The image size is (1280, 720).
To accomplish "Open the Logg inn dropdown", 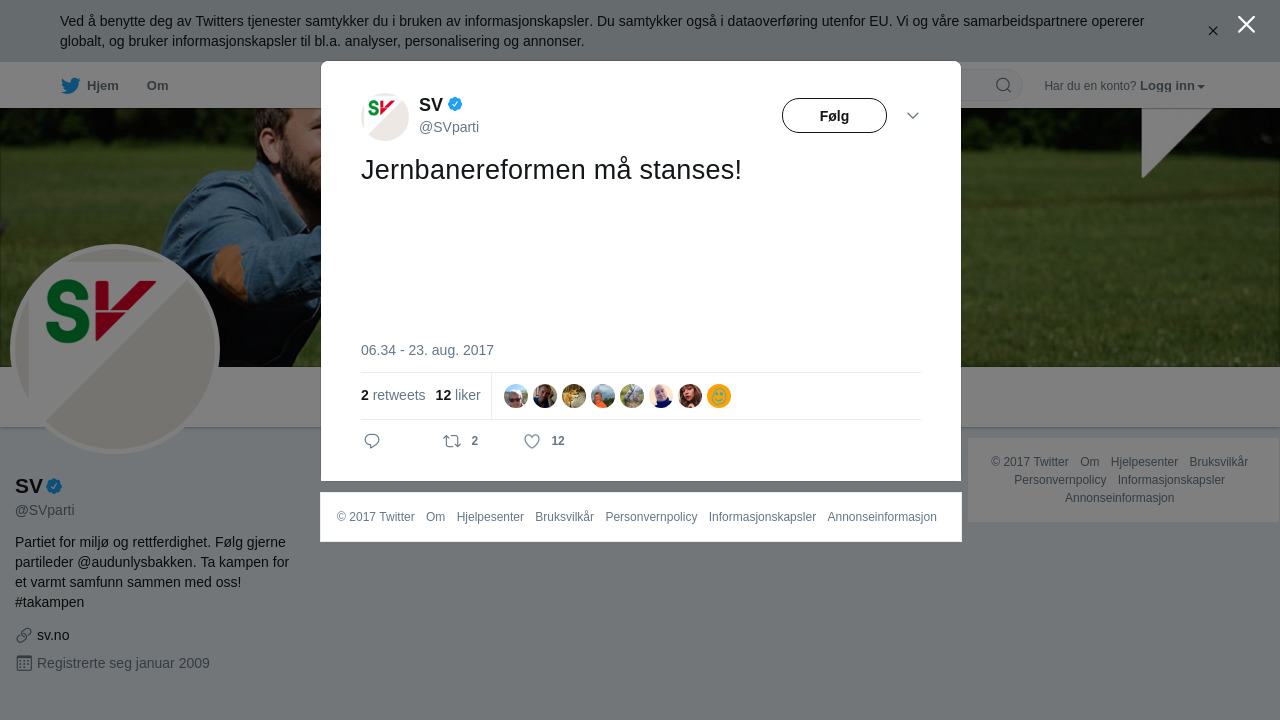I will point(1172,86).
